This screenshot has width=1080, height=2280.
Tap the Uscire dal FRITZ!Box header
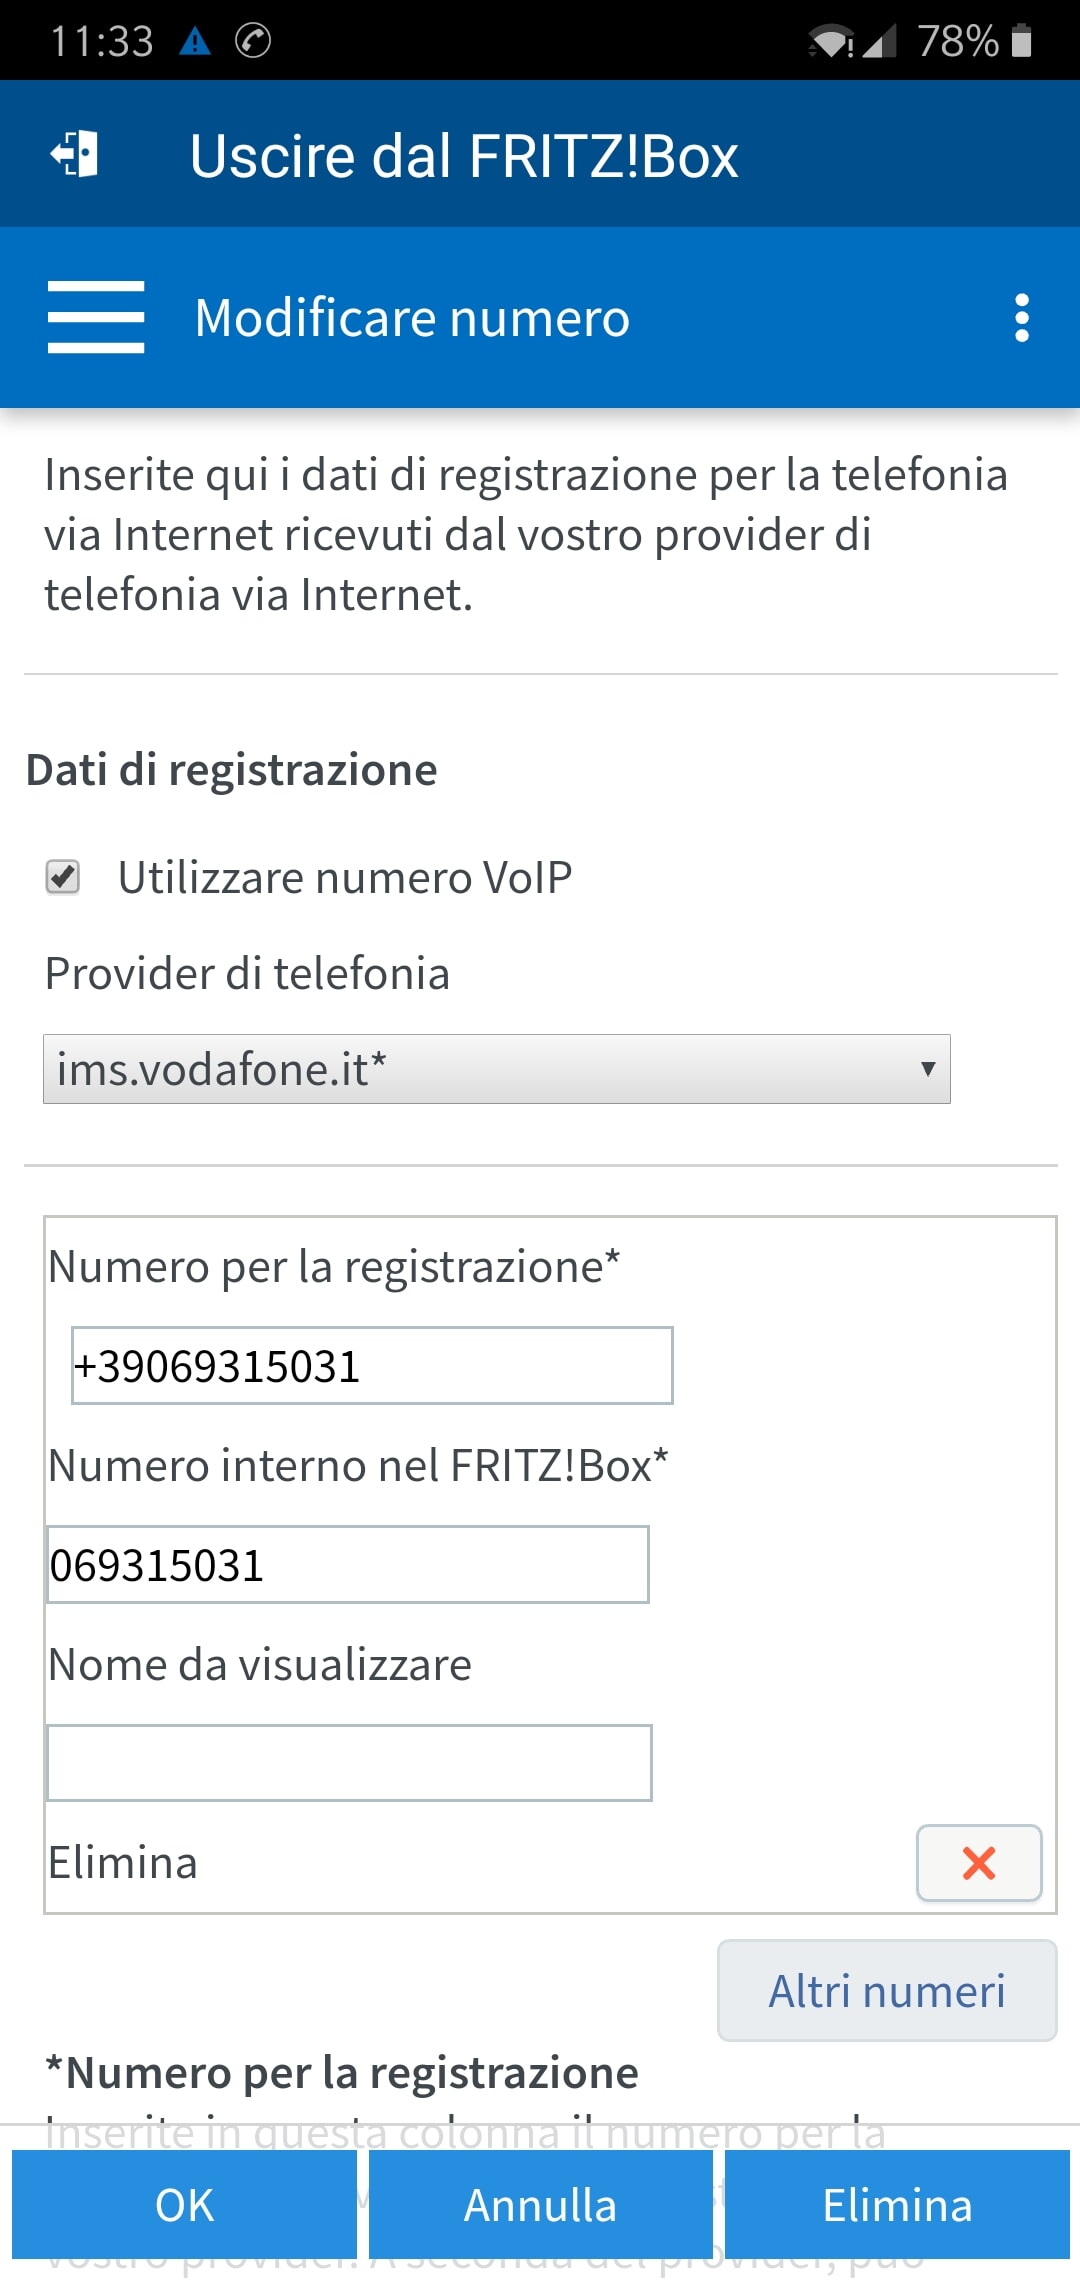click(x=464, y=156)
